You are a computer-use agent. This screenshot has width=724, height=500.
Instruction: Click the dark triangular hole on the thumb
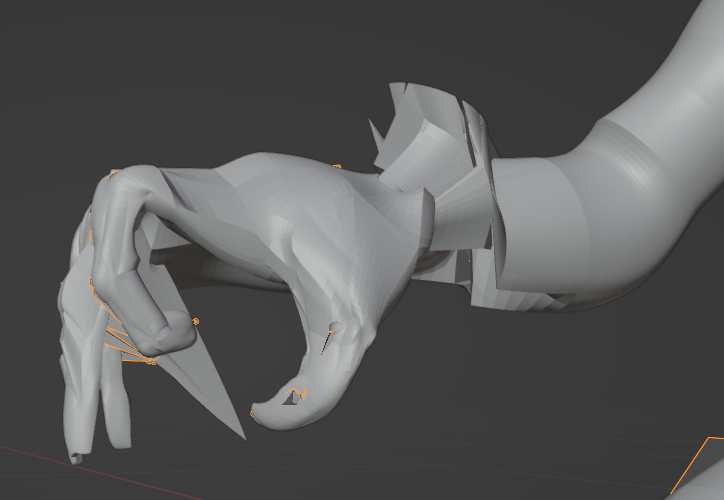[x=293, y=397]
